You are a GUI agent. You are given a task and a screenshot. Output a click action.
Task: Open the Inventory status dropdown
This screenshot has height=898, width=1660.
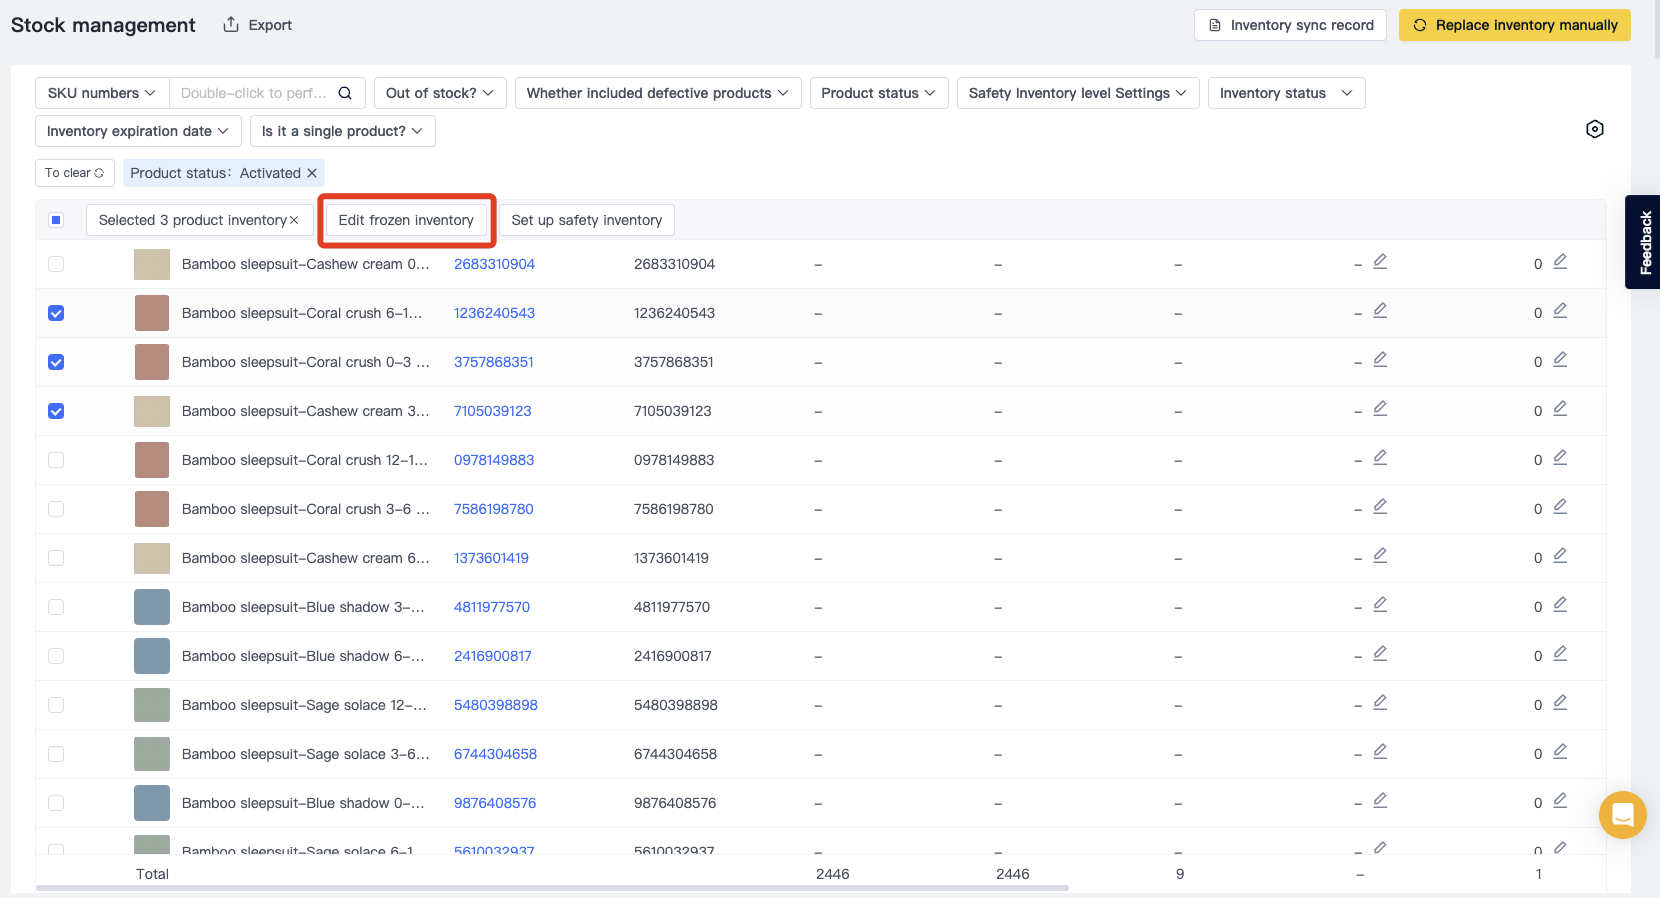[x=1285, y=93]
